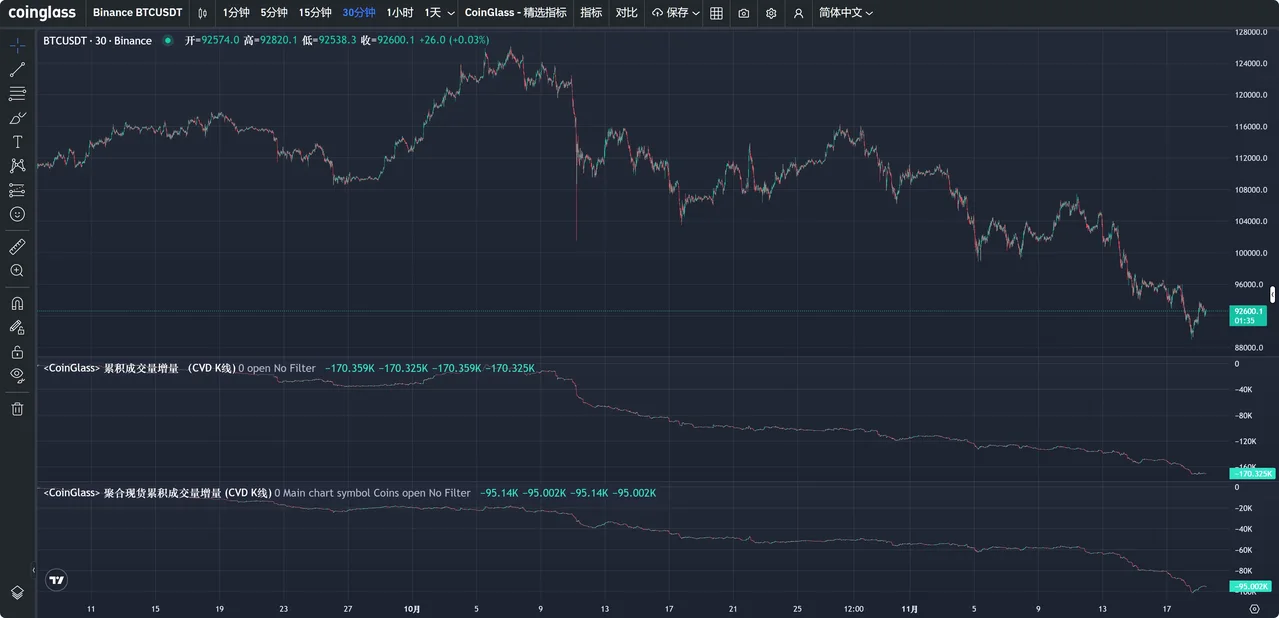
Task: Select the text annotation tool
Action: click(x=17, y=142)
